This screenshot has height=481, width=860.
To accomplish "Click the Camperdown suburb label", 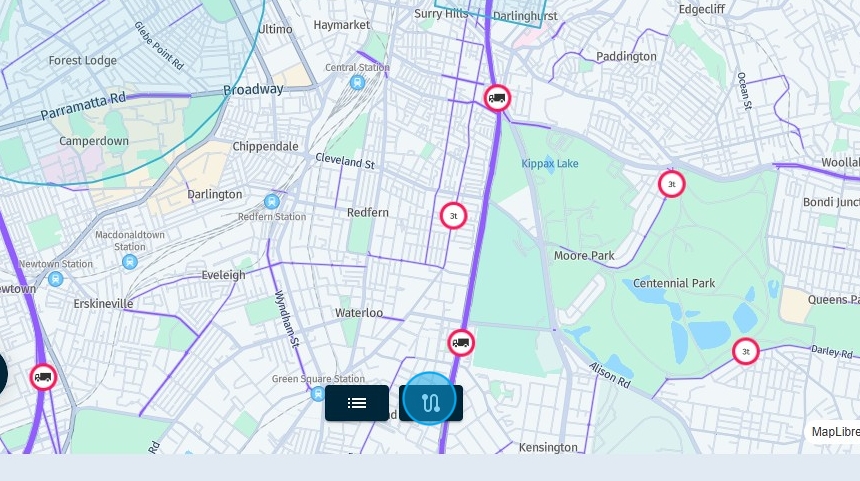I will click(x=94, y=141).
